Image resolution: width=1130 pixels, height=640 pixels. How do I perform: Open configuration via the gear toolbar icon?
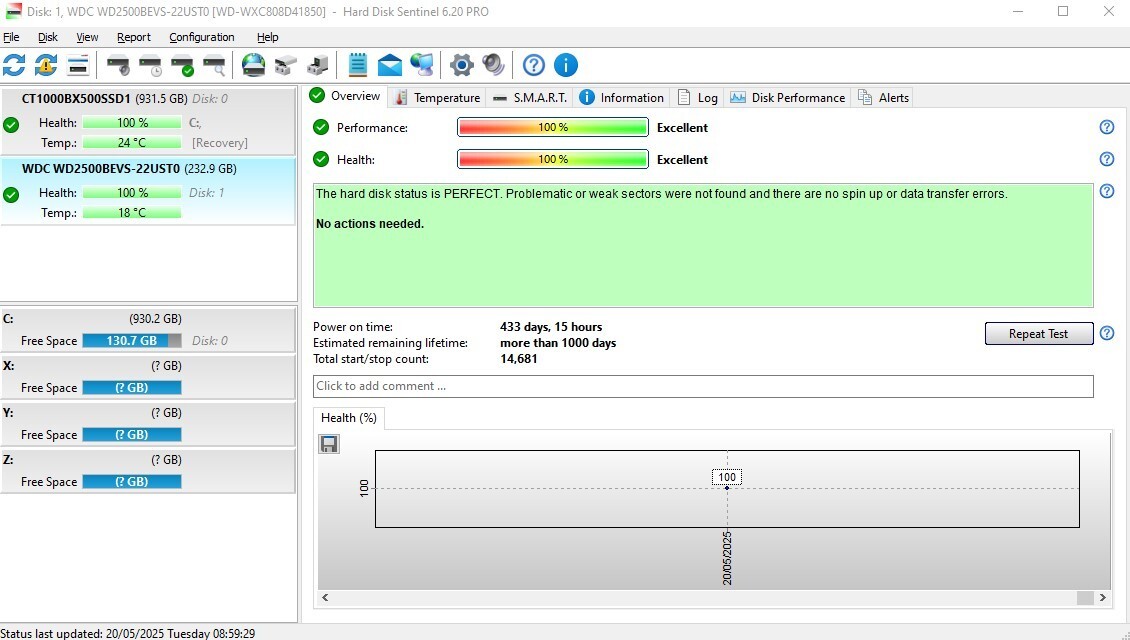[x=461, y=66]
